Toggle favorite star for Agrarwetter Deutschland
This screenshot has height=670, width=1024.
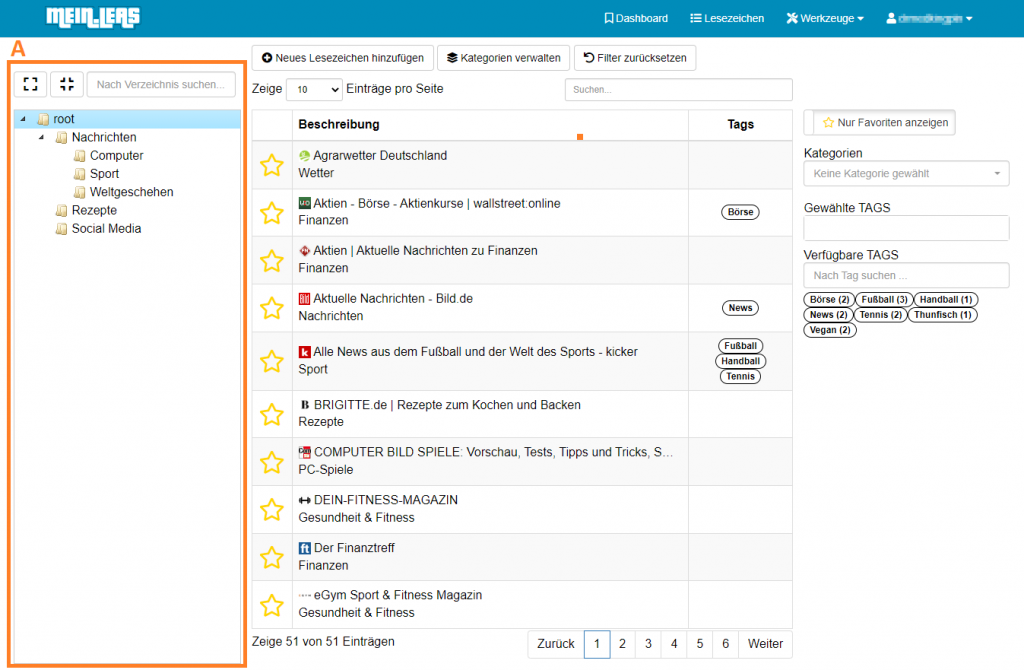(x=272, y=165)
